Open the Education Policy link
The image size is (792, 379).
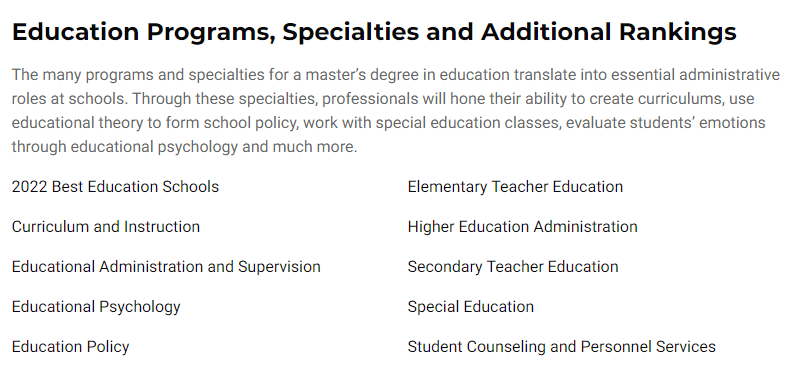pyautogui.click(x=71, y=347)
